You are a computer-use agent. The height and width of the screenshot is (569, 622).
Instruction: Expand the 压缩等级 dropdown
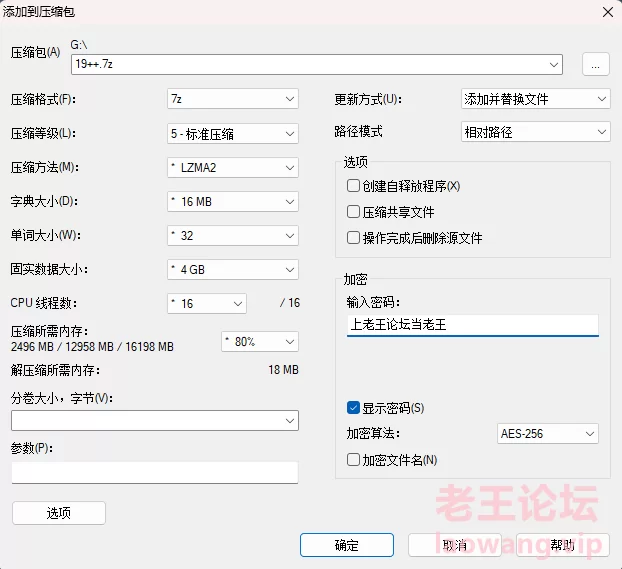(x=233, y=134)
